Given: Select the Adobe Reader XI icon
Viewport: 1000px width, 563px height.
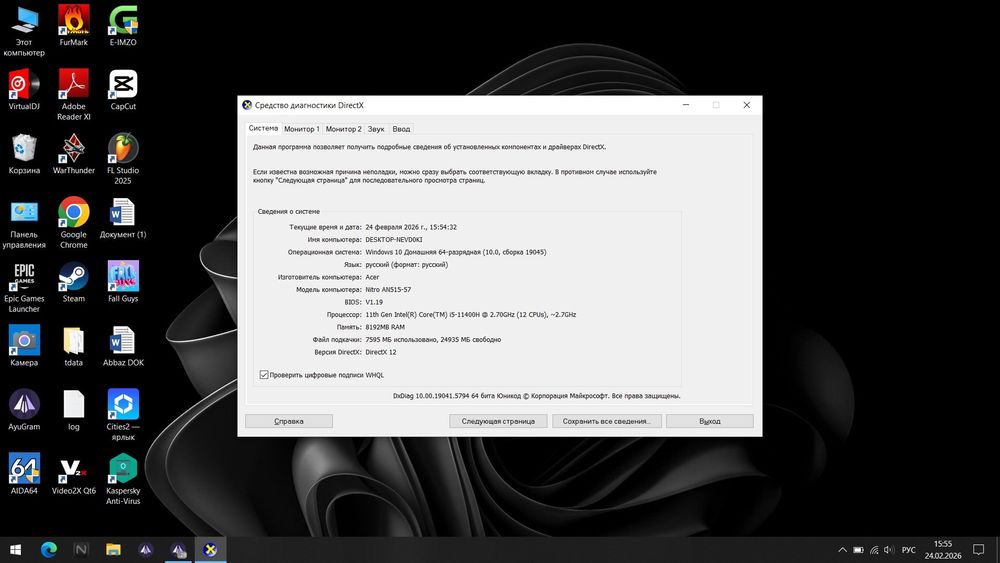Looking at the screenshot, I should (x=73, y=95).
